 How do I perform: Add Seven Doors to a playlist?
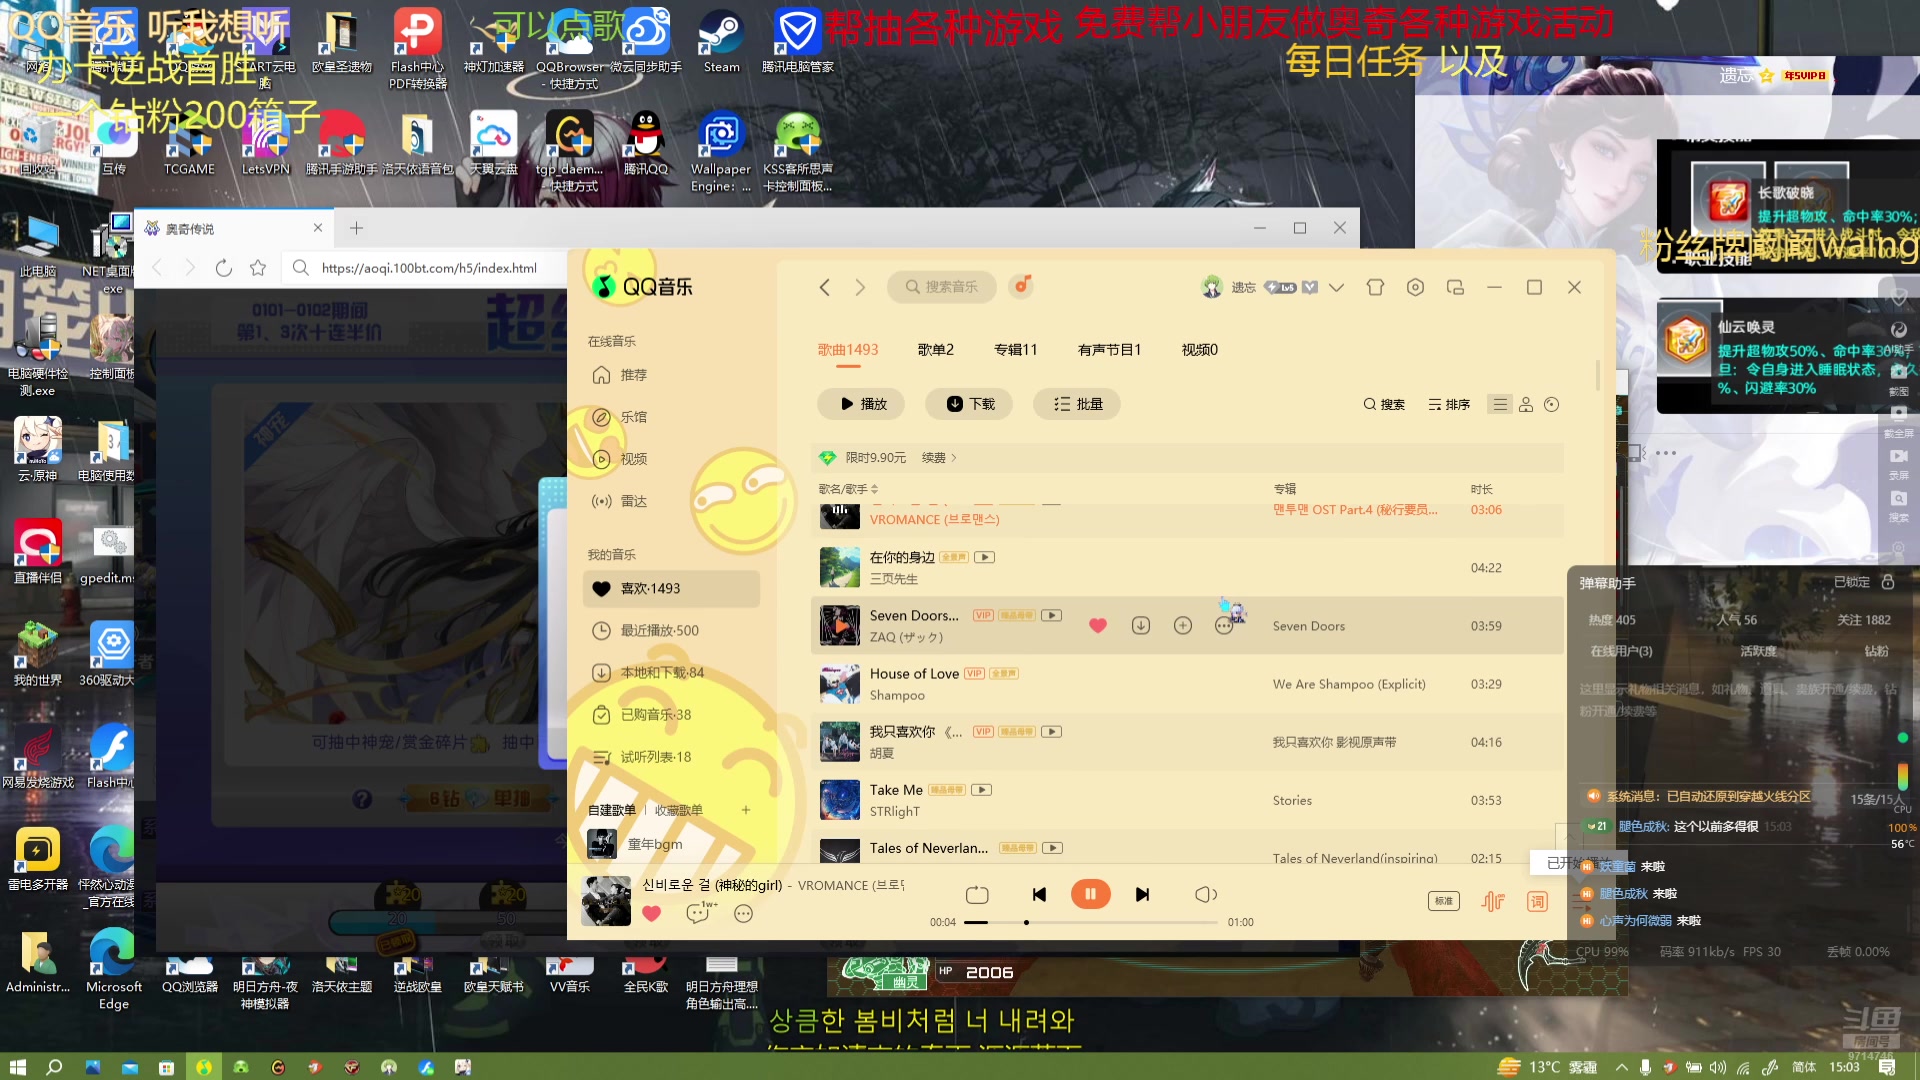pos(1182,625)
